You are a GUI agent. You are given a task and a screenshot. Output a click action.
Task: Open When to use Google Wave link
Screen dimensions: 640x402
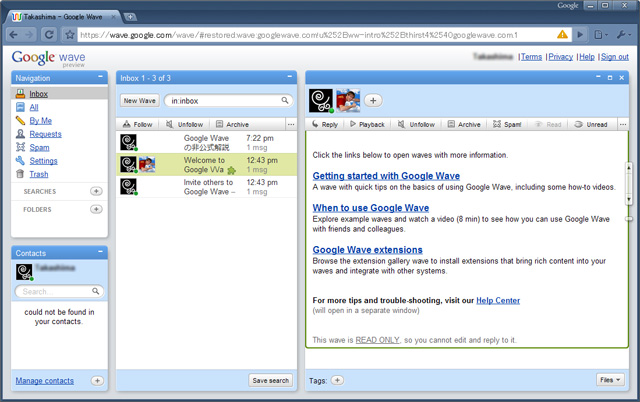371,208
